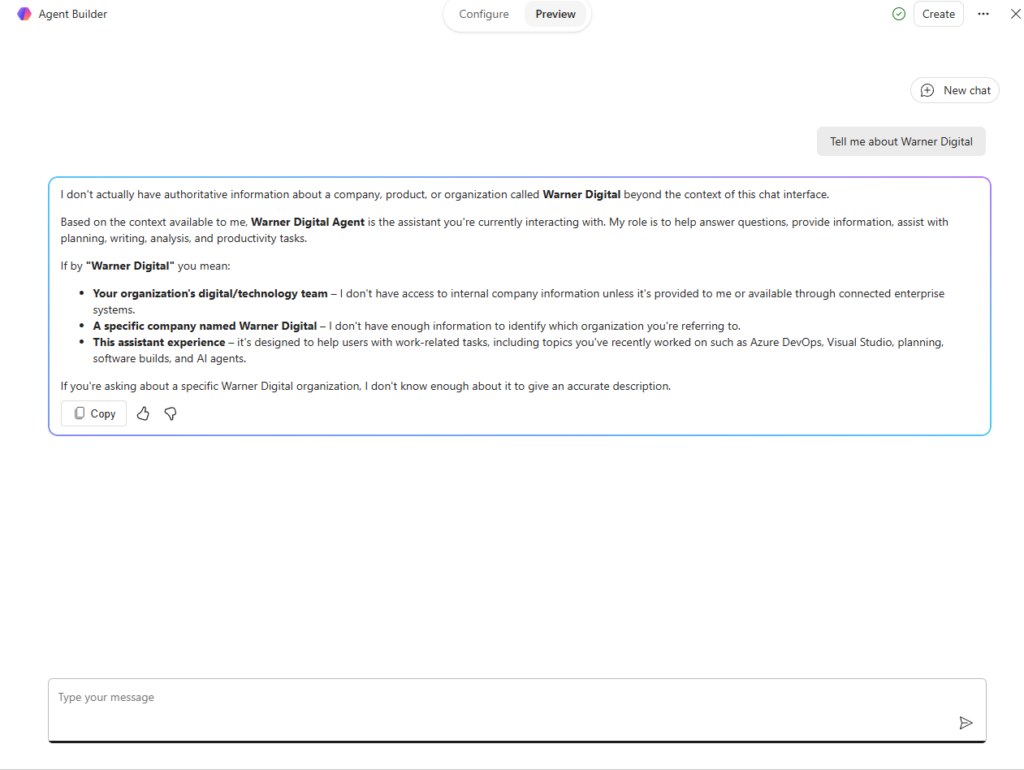Viewport: 1024px width, 770px height.
Task: Select the Preview tab
Action: click(555, 14)
